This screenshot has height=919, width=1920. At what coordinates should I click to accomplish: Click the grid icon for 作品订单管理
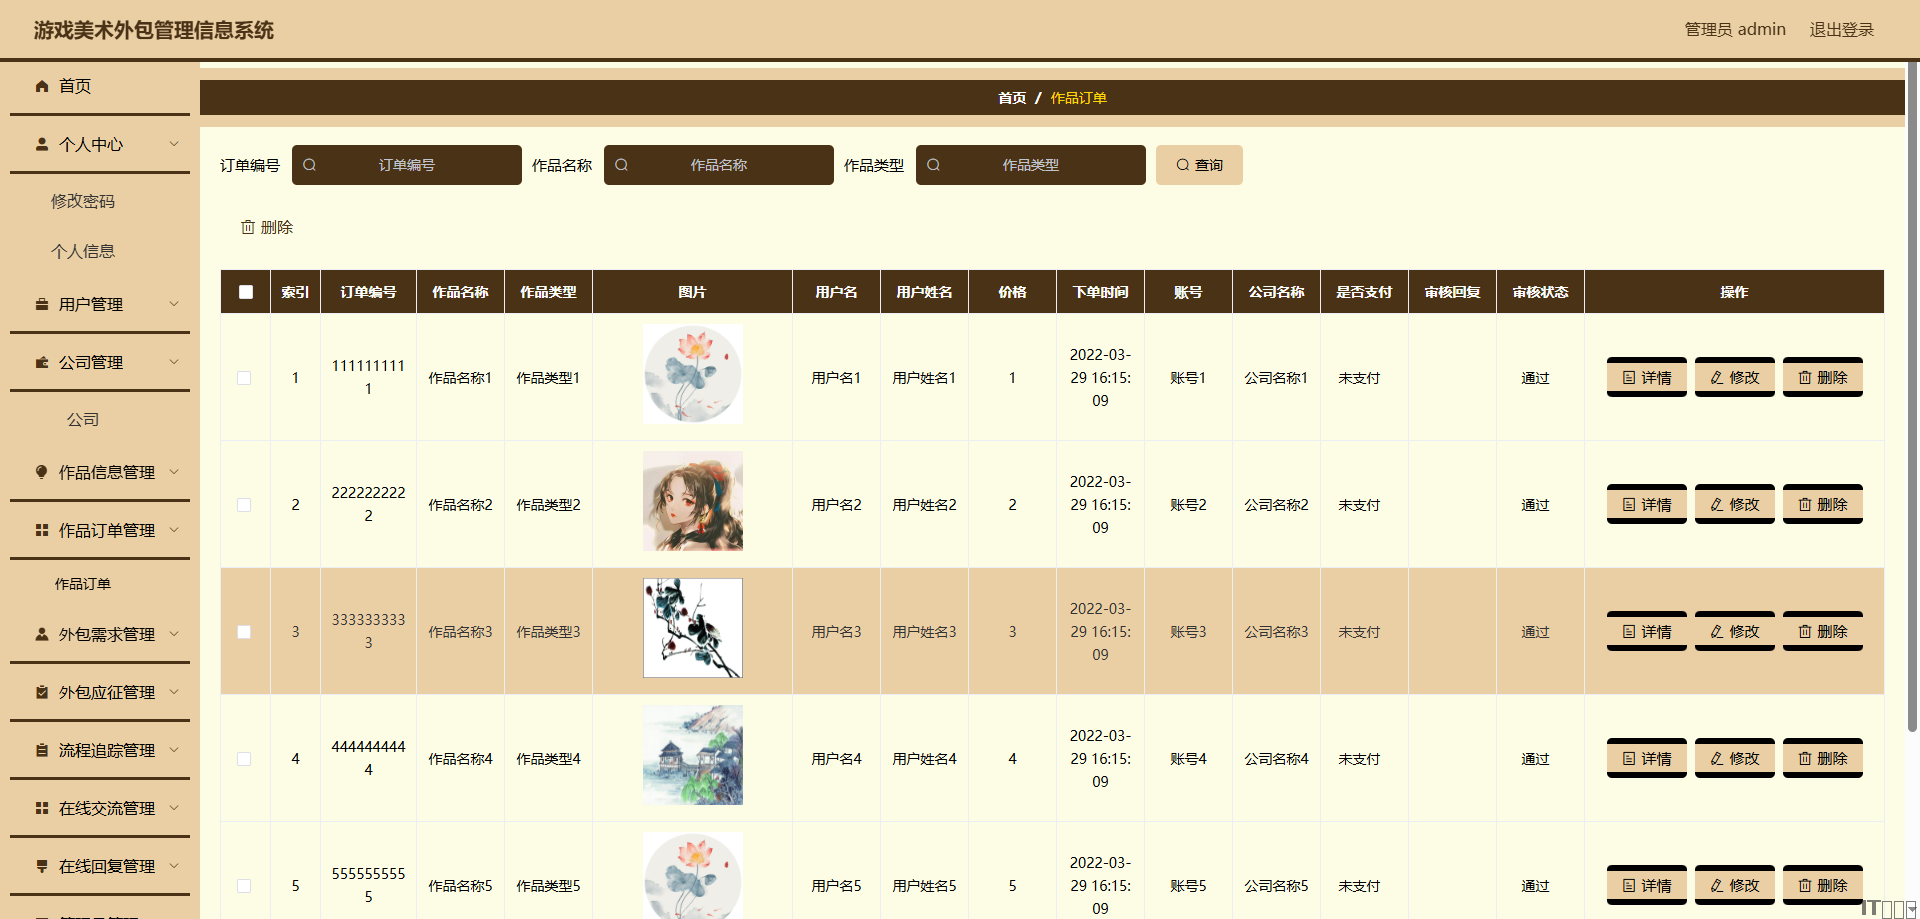coord(42,530)
